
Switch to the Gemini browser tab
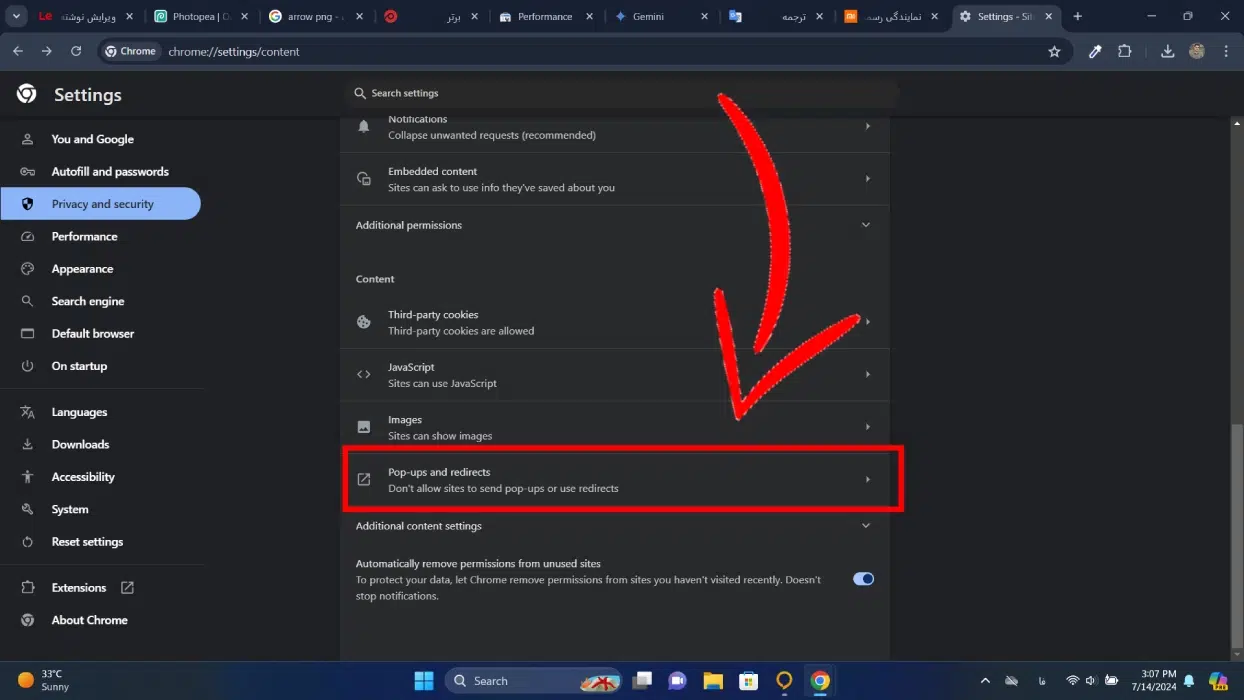point(650,16)
